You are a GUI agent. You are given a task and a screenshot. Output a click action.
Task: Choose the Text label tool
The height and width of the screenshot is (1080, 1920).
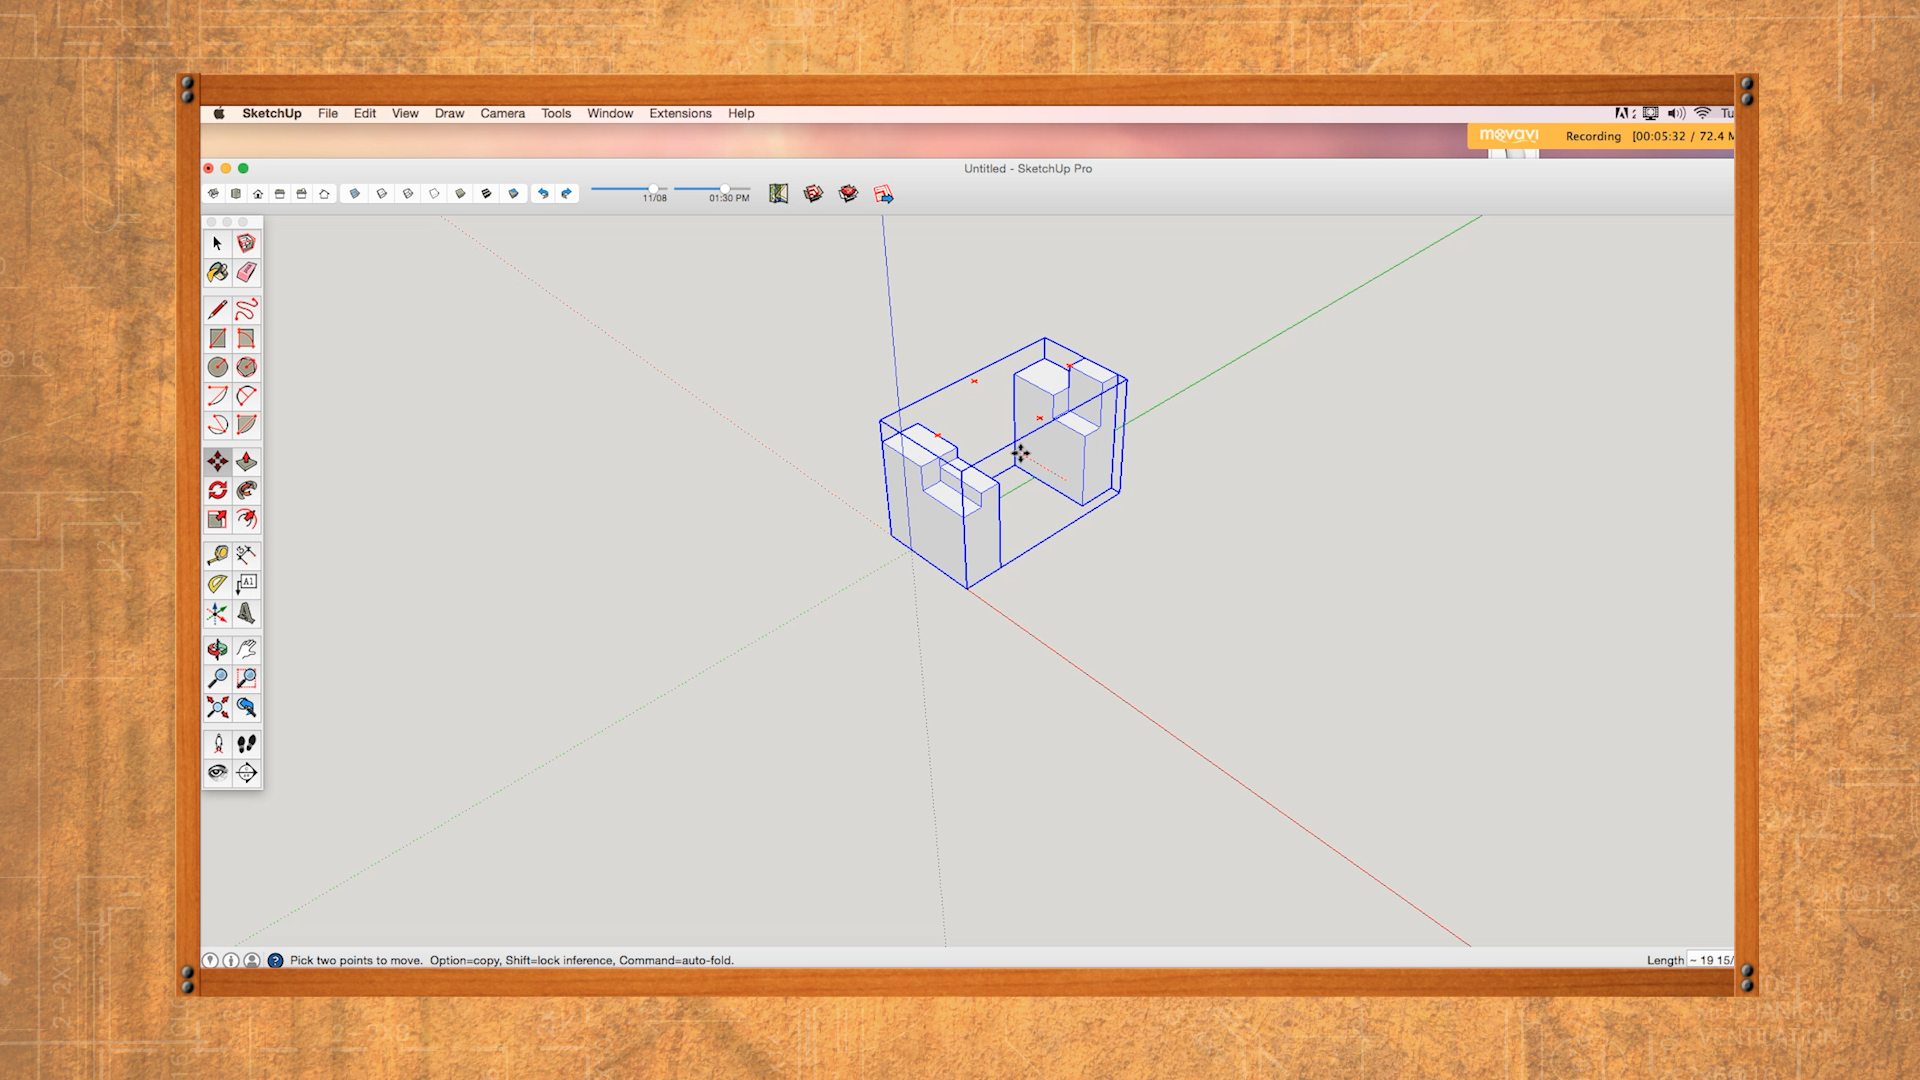(246, 583)
